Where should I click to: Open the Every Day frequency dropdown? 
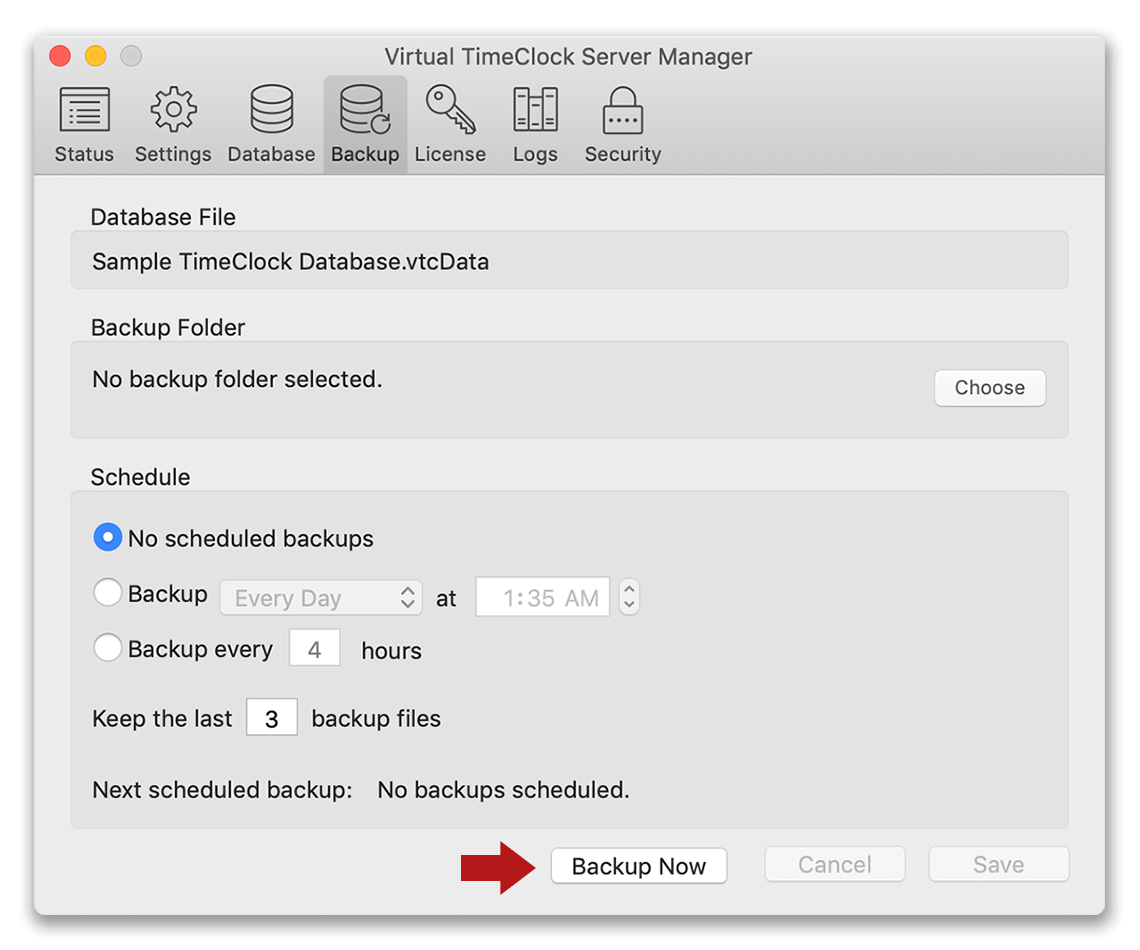(320, 597)
